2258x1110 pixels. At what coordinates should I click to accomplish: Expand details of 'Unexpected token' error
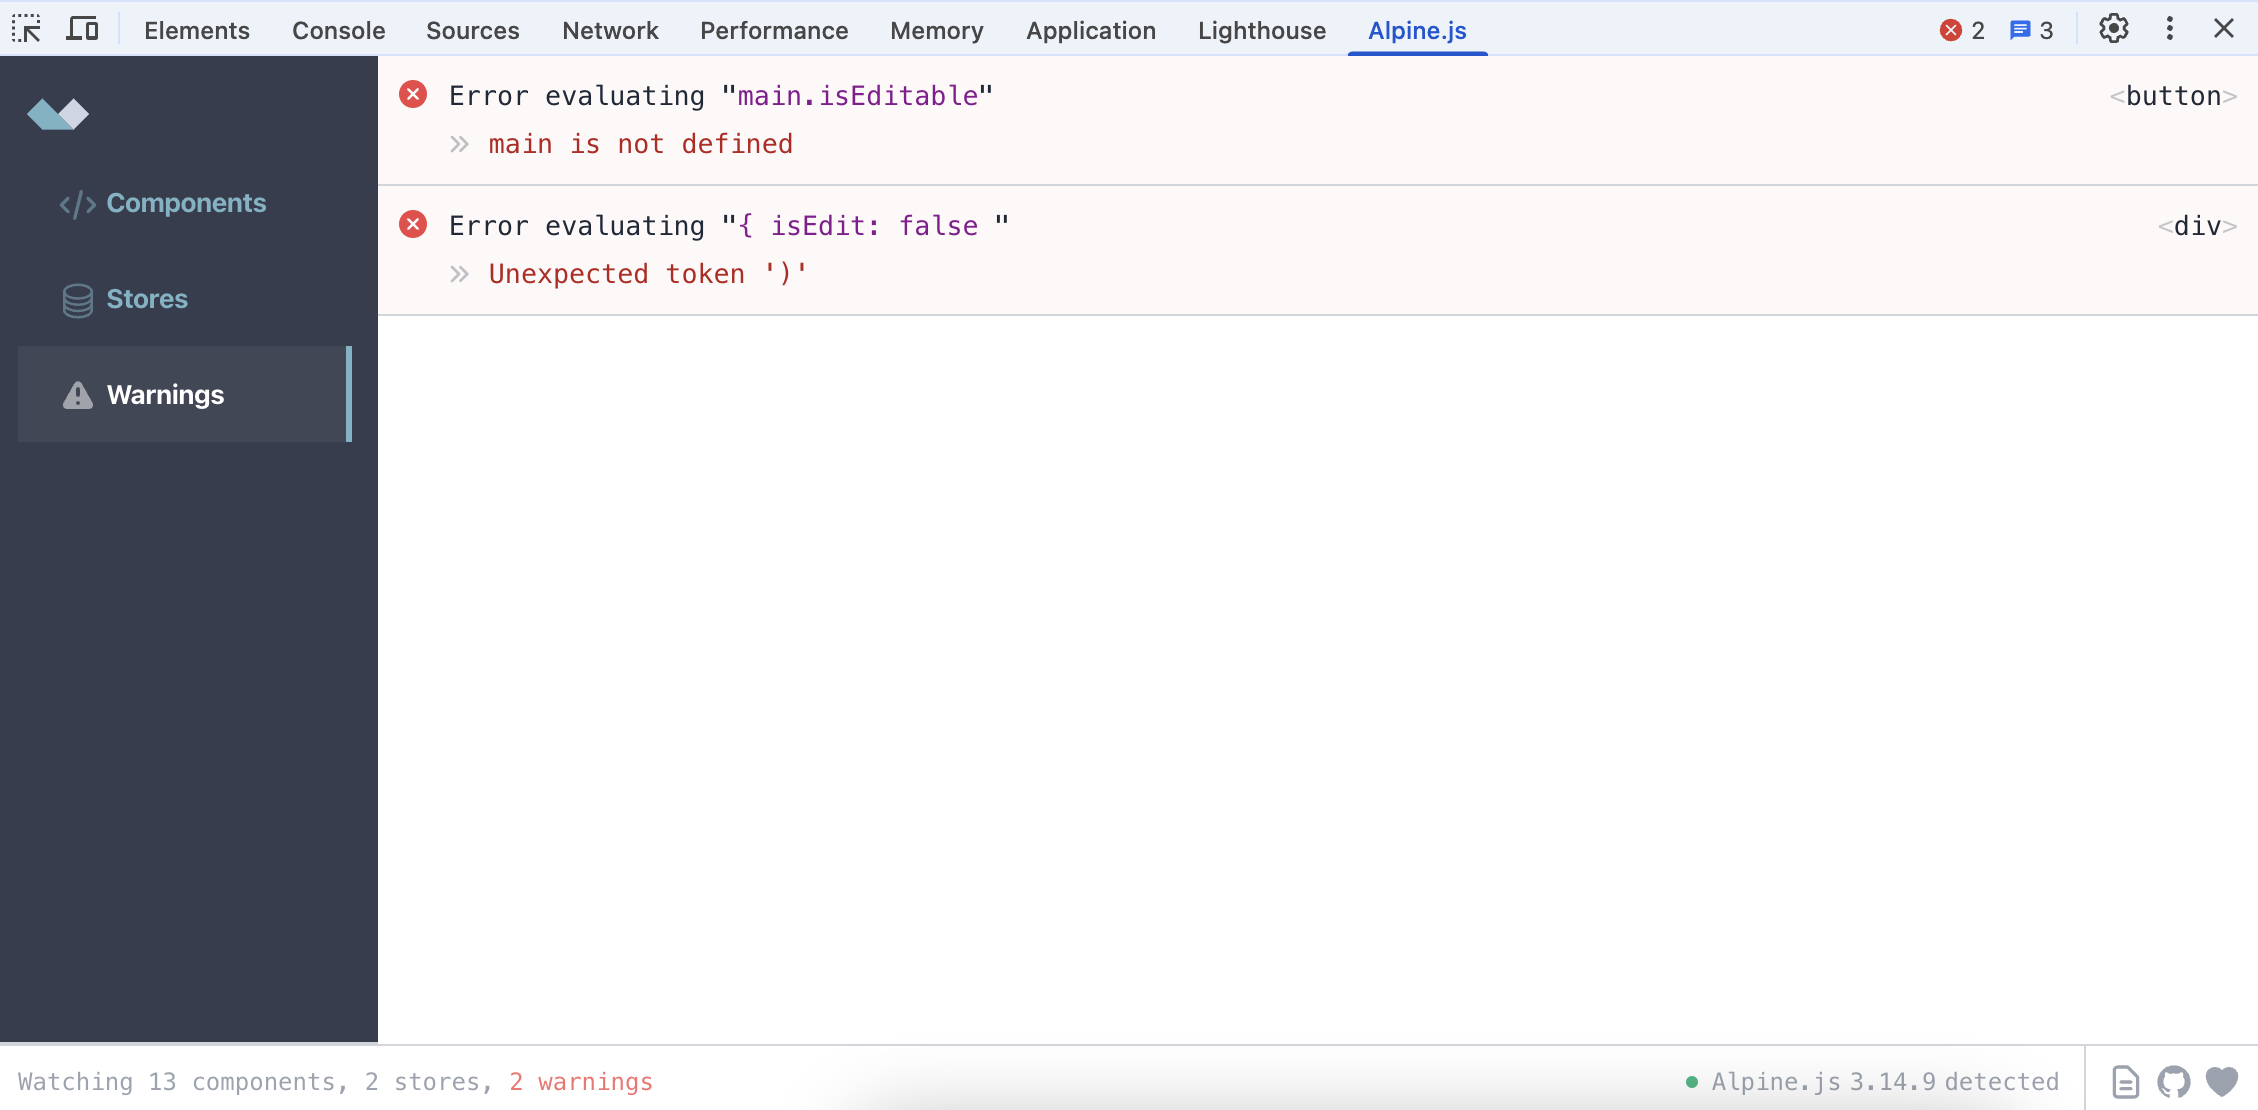(459, 273)
